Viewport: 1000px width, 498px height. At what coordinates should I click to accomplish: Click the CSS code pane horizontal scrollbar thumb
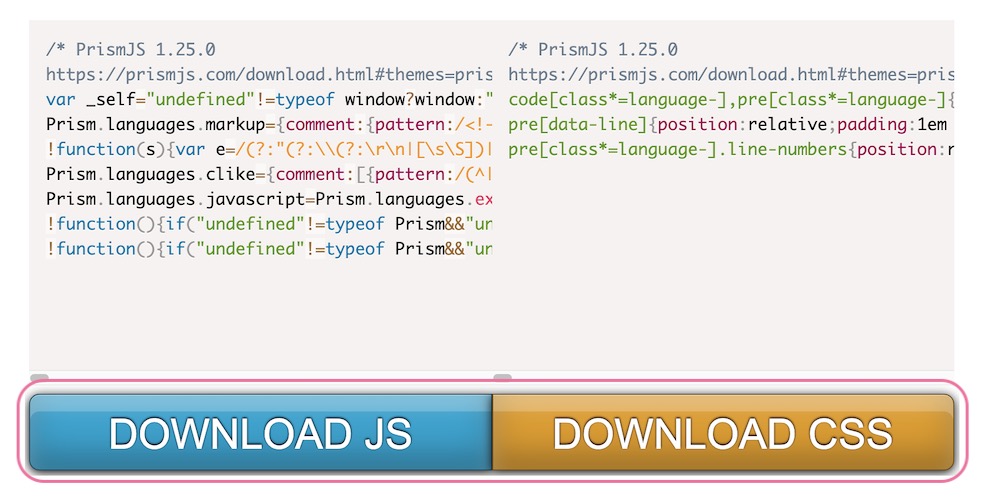click(503, 377)
